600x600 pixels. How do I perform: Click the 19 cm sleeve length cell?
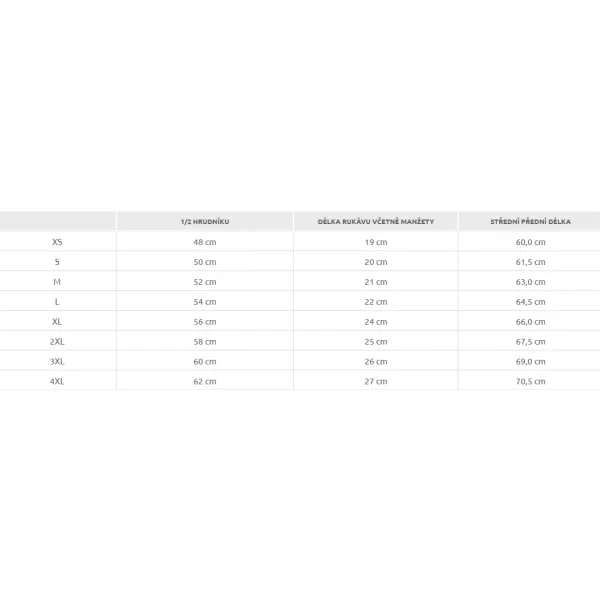pos(376,242)
